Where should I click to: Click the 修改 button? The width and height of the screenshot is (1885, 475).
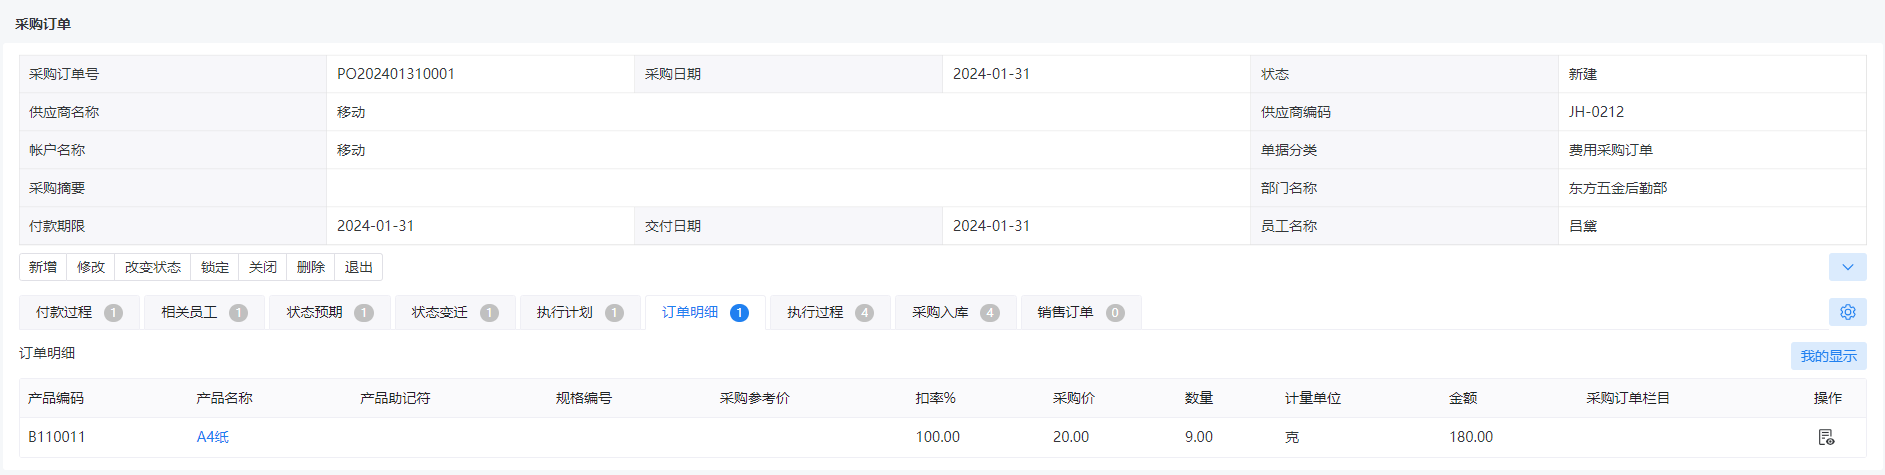pyautogui.click(x=91, y=267)
